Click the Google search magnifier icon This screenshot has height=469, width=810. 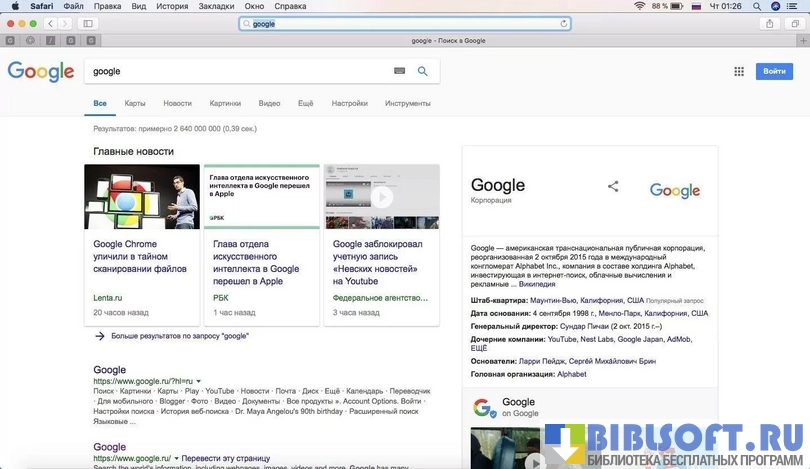coord(422,71)
